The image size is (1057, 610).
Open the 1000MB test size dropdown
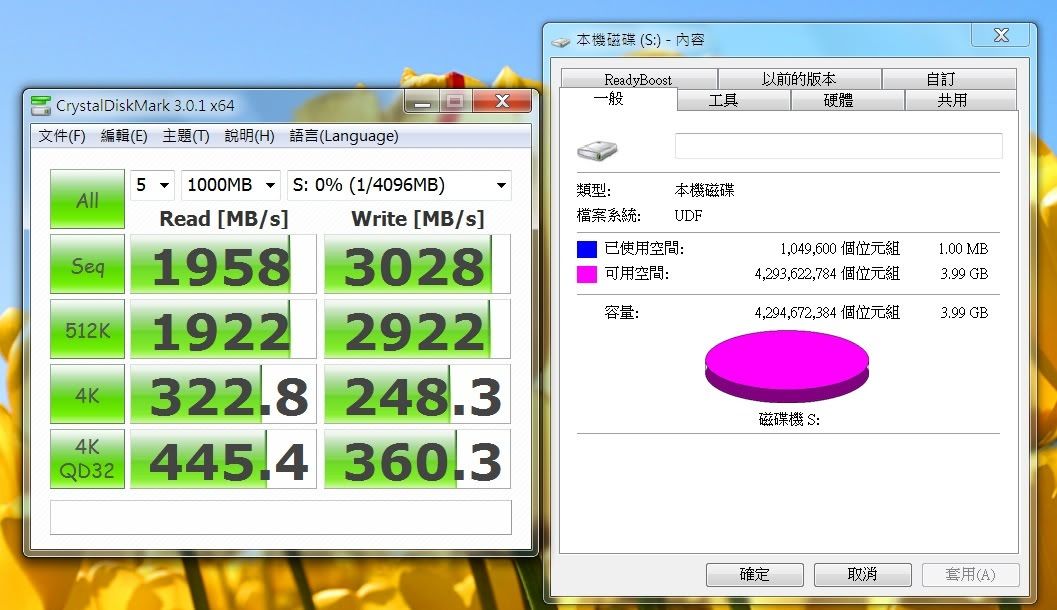(231, 185)
